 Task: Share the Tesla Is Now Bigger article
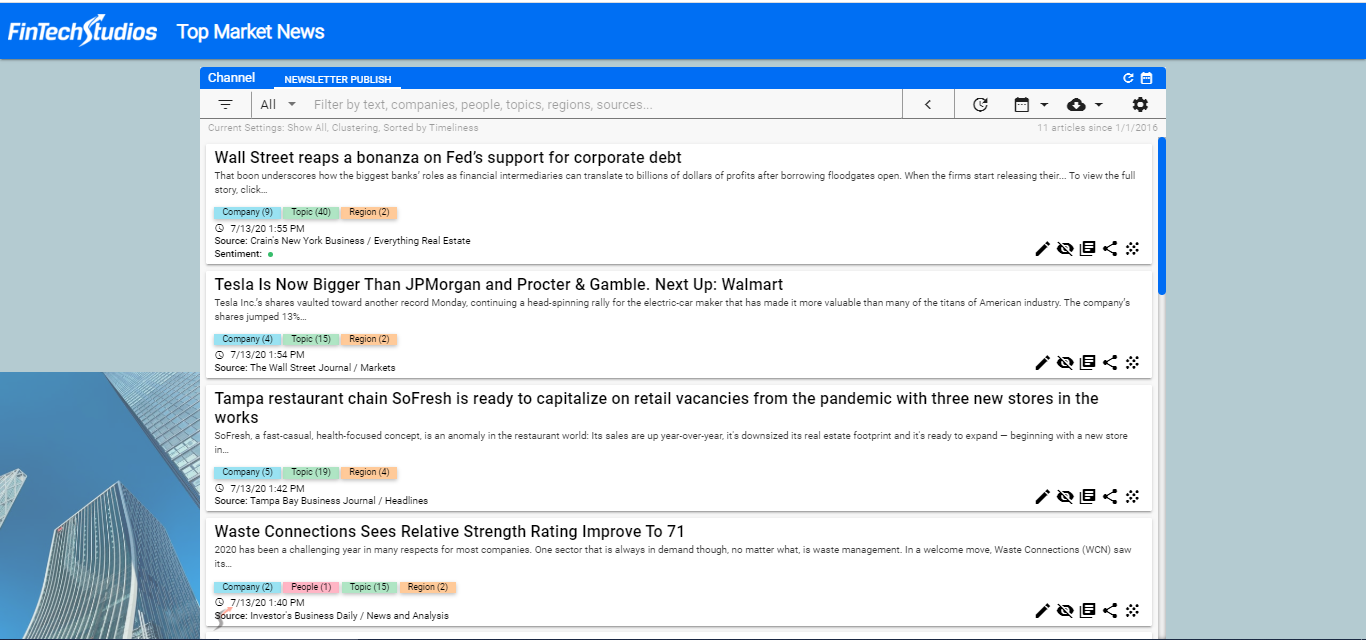(1110, 363)
